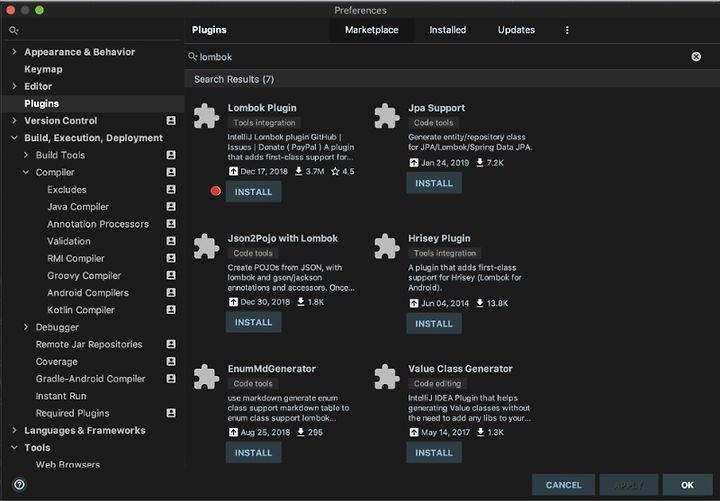This screenshot has height=501, width=720.
Task: Open the Value Class Generator title
Action: click(460, 369)
